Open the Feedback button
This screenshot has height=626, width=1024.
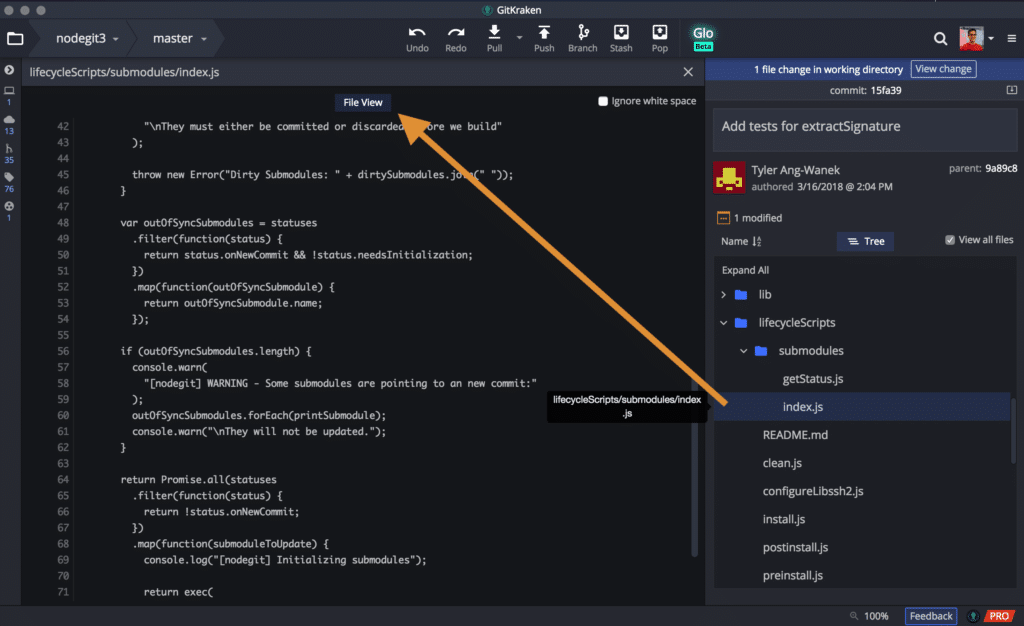pos(931,616)
